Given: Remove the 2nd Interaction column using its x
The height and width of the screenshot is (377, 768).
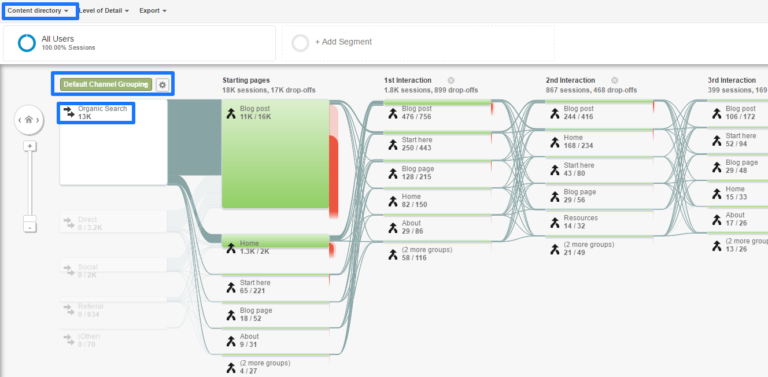Looking at the screenshot, I should click(614, 80).
